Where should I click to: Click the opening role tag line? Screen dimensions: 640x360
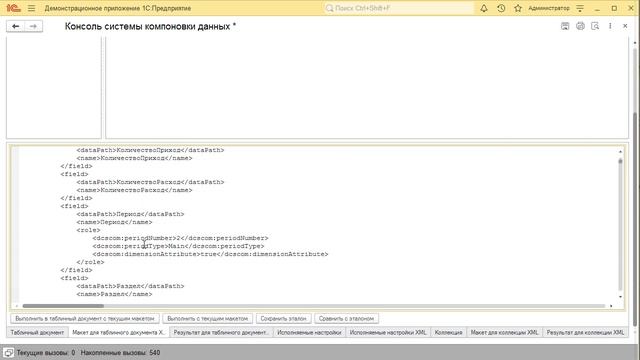coord(88,230)
